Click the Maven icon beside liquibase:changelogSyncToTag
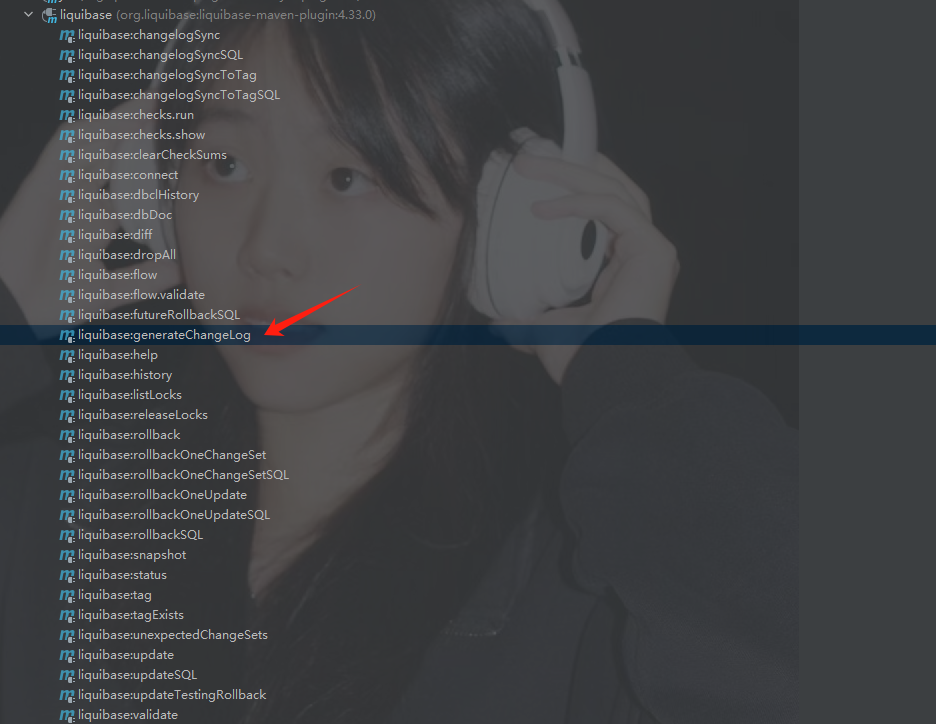 [x=67, y=76]
